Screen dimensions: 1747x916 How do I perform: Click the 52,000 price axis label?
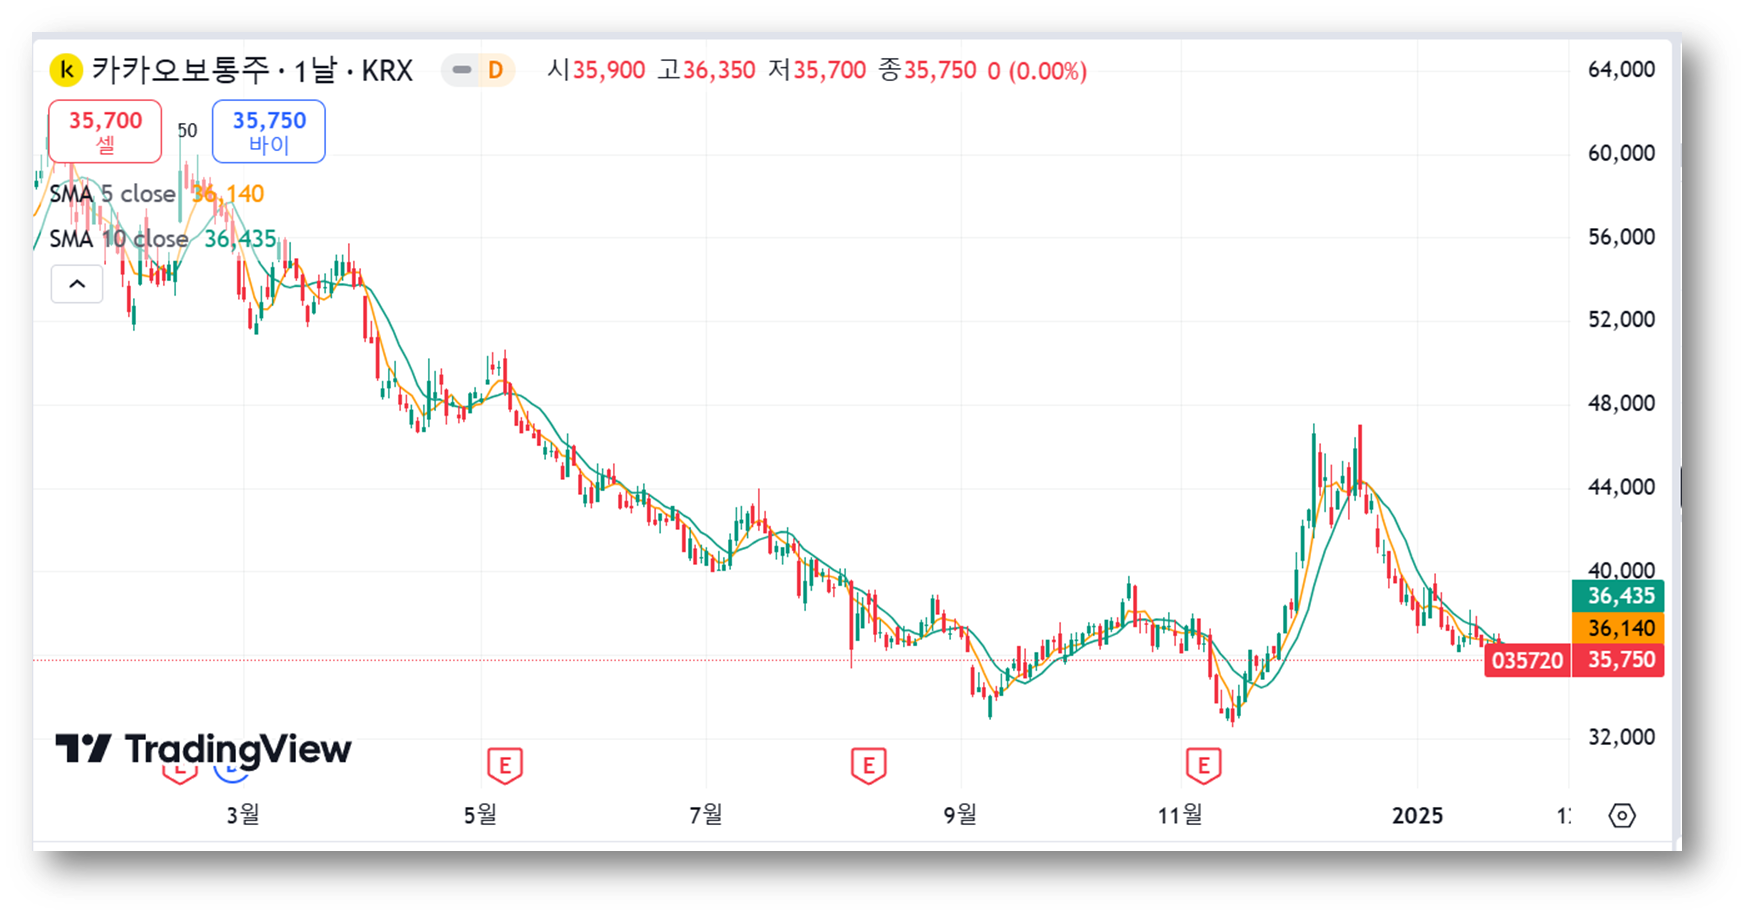(1621, 320)
